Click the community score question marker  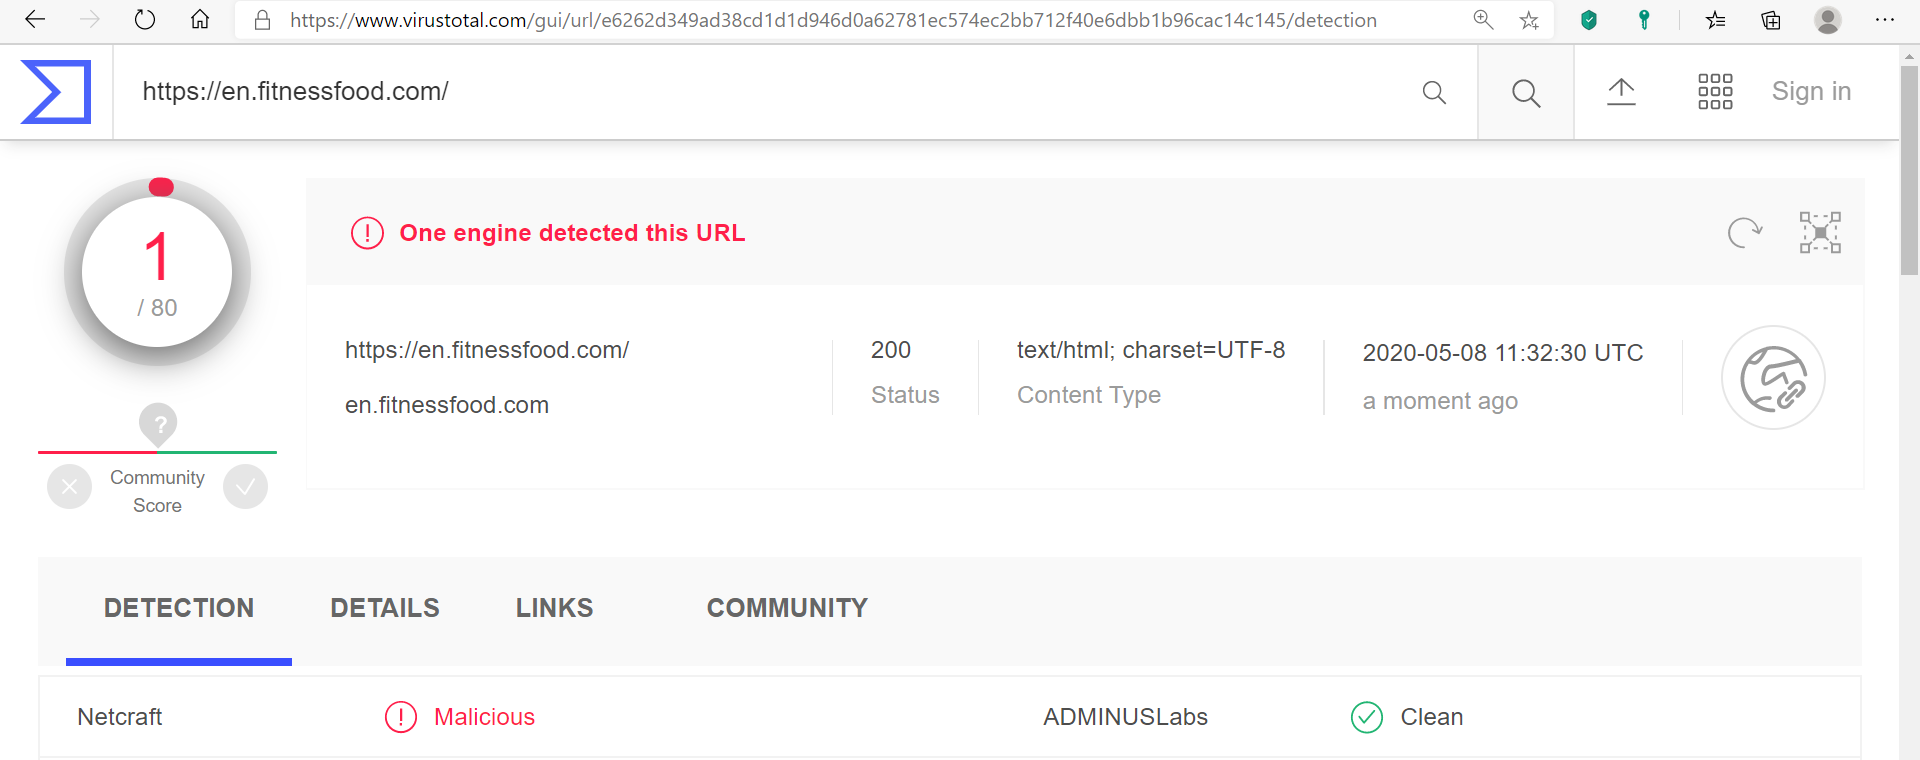[x=158, y=423]
